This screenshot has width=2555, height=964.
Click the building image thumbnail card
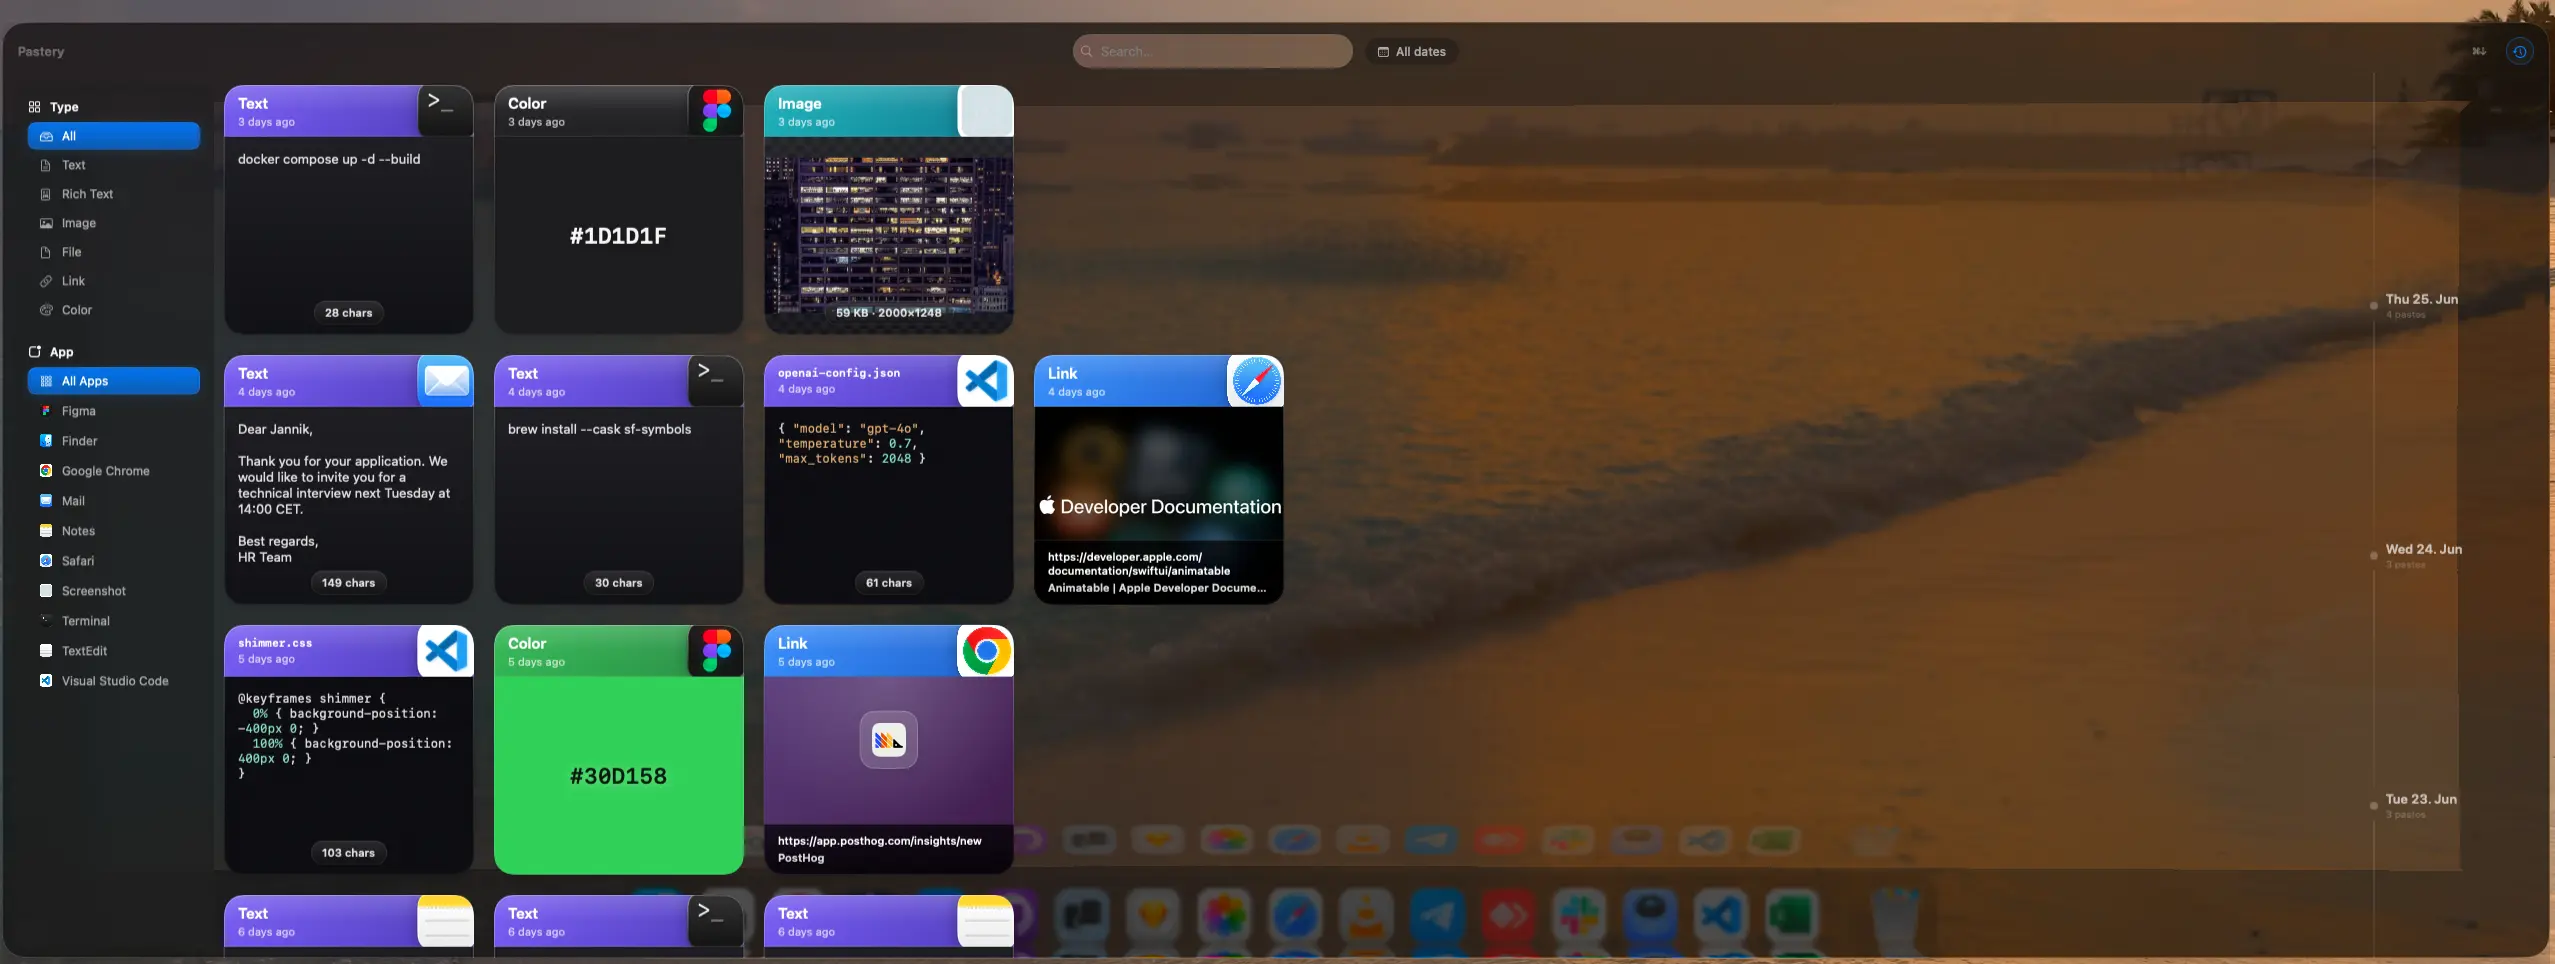(889, 235)
